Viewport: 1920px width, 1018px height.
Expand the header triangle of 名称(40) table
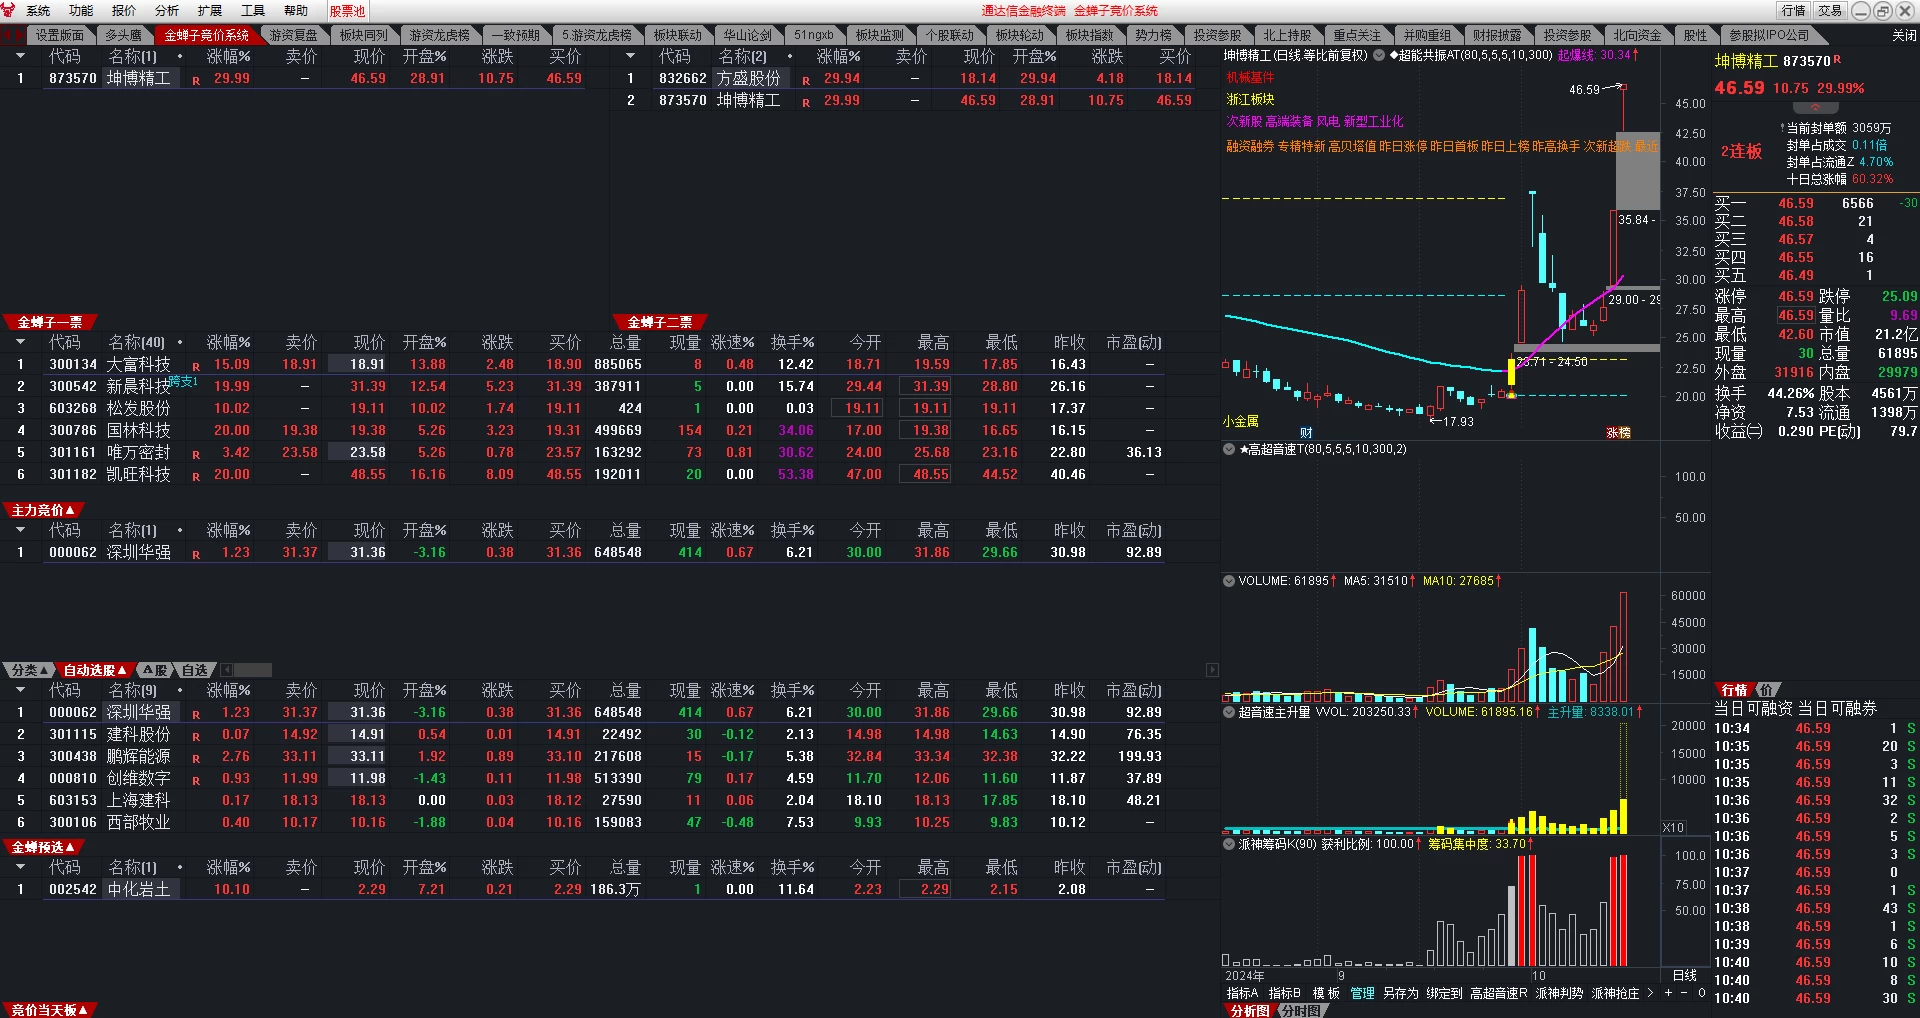tap(20, 342)
